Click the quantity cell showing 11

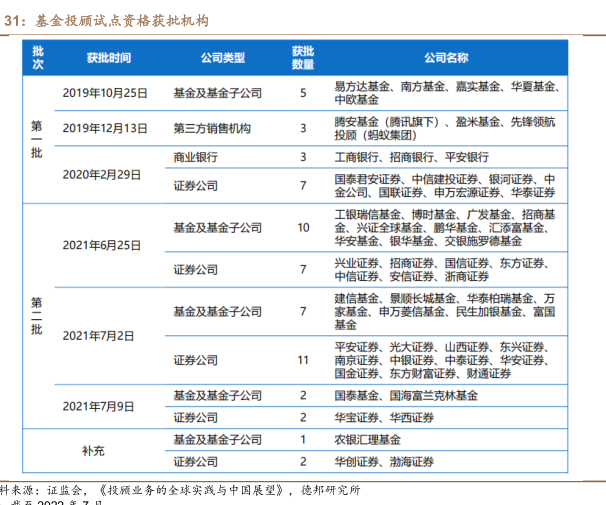point(303,359)
